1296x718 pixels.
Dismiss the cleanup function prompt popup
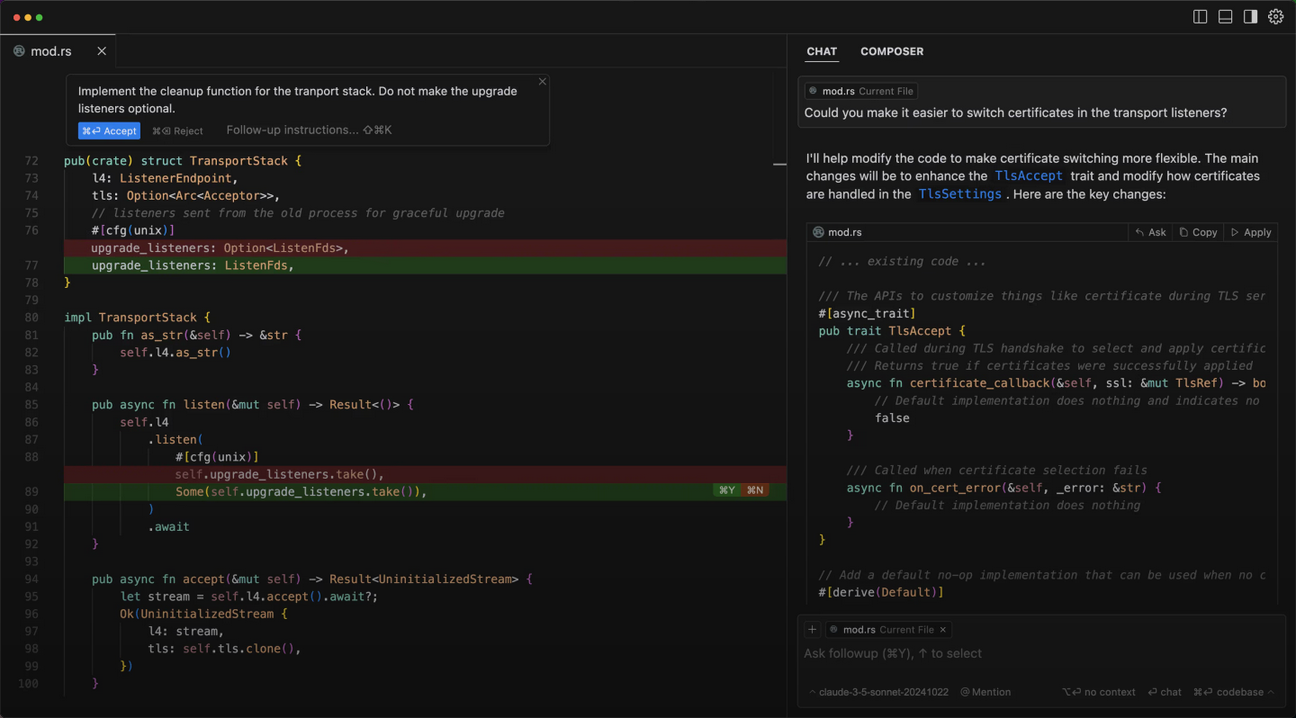pos(542,81)
